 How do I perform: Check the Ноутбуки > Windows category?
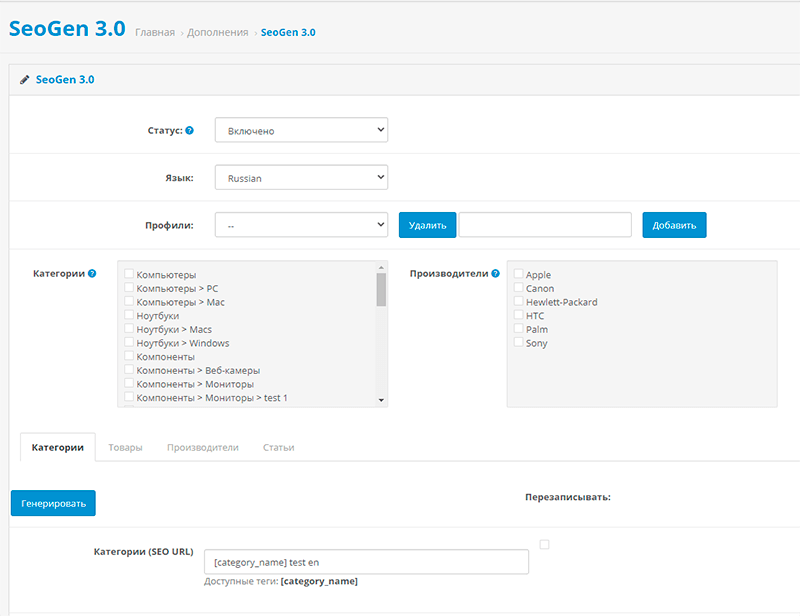pyautogui.click(x=129, y=343)
